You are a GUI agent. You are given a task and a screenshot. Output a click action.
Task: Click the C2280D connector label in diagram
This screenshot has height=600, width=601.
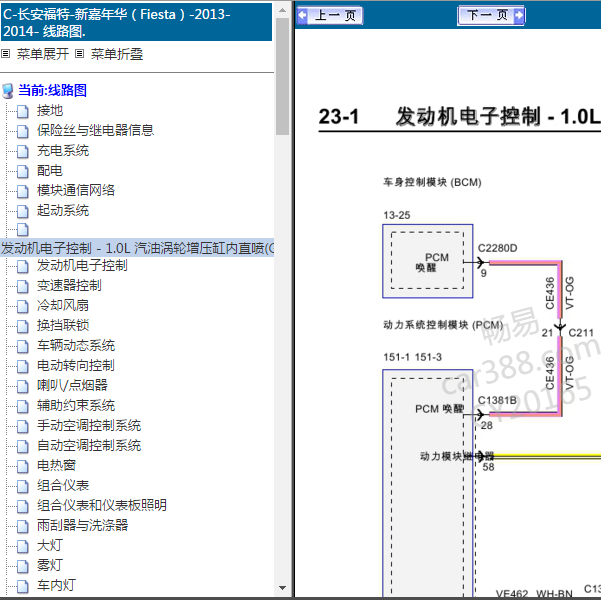click(x=497, y=248)
